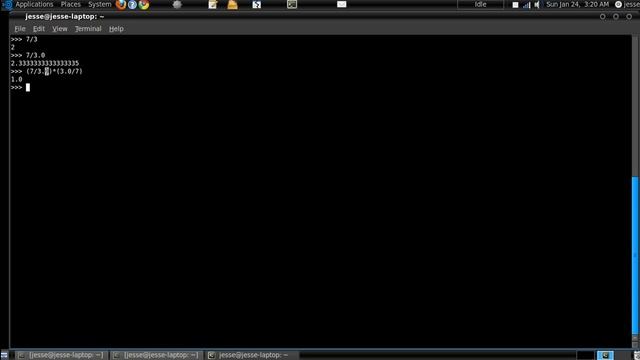This screenshot has width=640, height=360.
Task: Click the volume speaker icon
Action: coord(537,5)
